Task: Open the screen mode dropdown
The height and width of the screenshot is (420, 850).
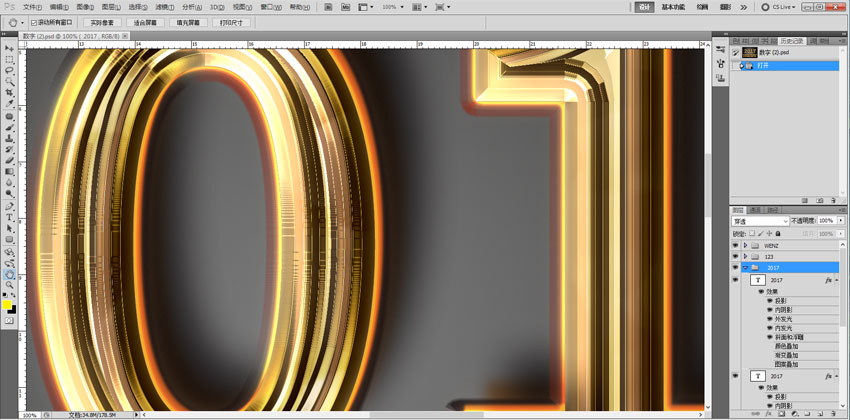Action: click(442, 7)
